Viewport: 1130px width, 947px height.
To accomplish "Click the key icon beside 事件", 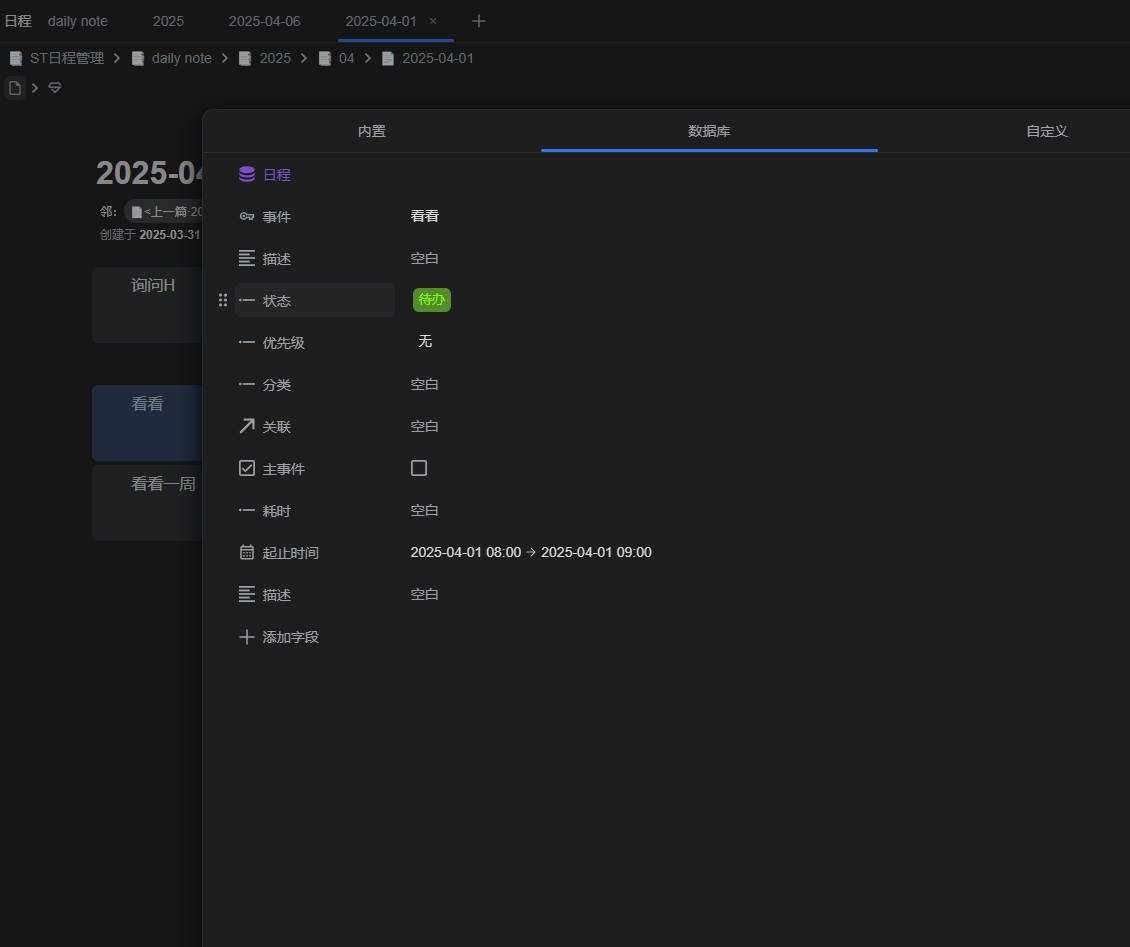I will (x=246, y=217).
